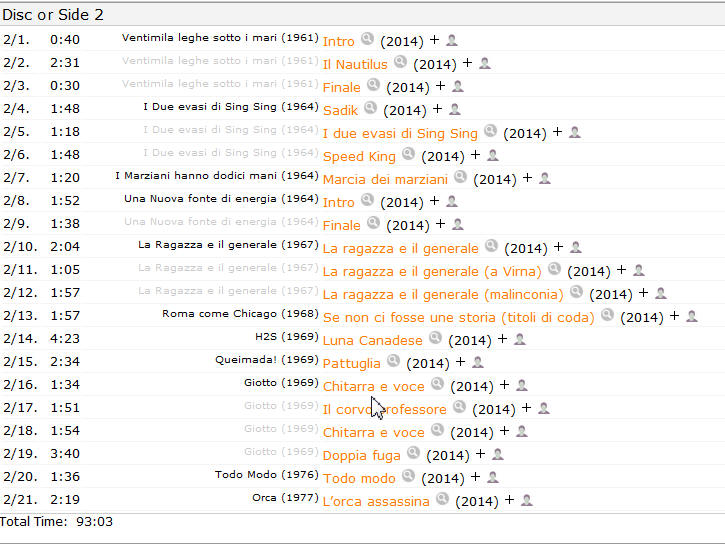The width and height of the screenshot is (725, 544).
Task: Click search icon beside Se non ci fosse une storia
Action: (x=608, y=315)
